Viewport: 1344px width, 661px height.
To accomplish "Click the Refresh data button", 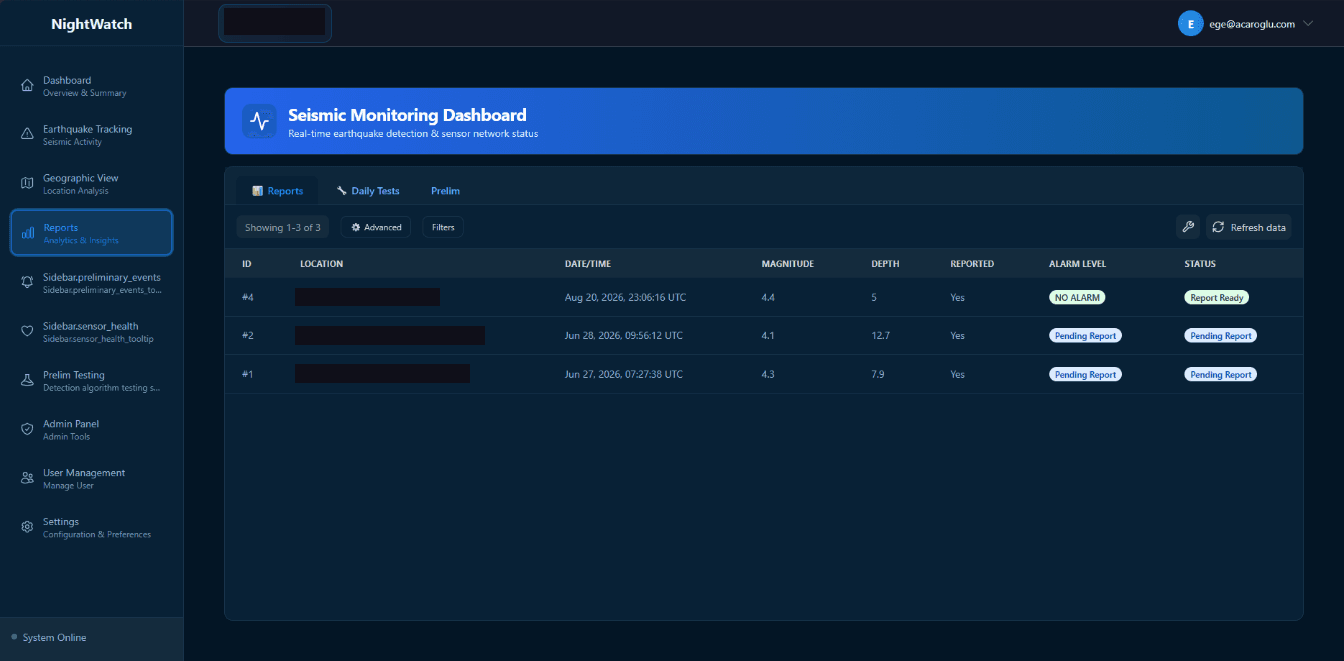I will tap(1248, 227).
